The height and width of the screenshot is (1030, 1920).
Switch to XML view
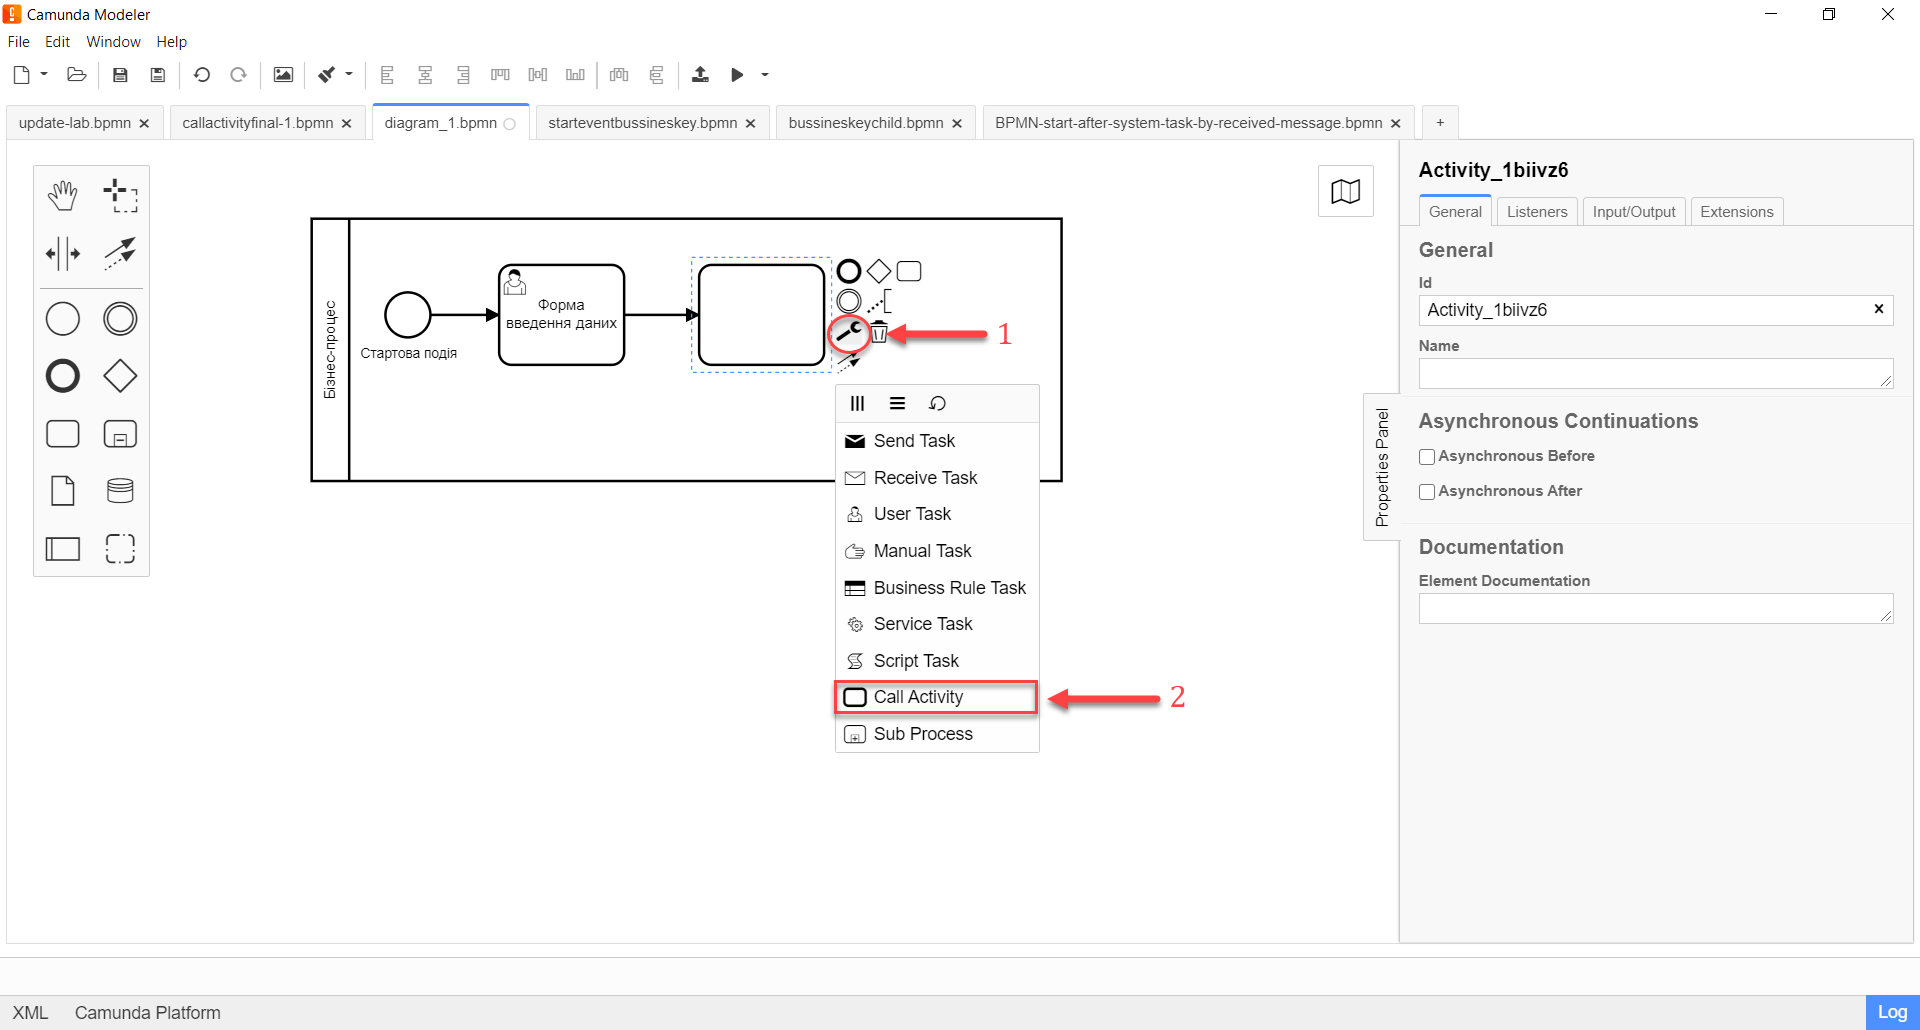click(30, 1013)
